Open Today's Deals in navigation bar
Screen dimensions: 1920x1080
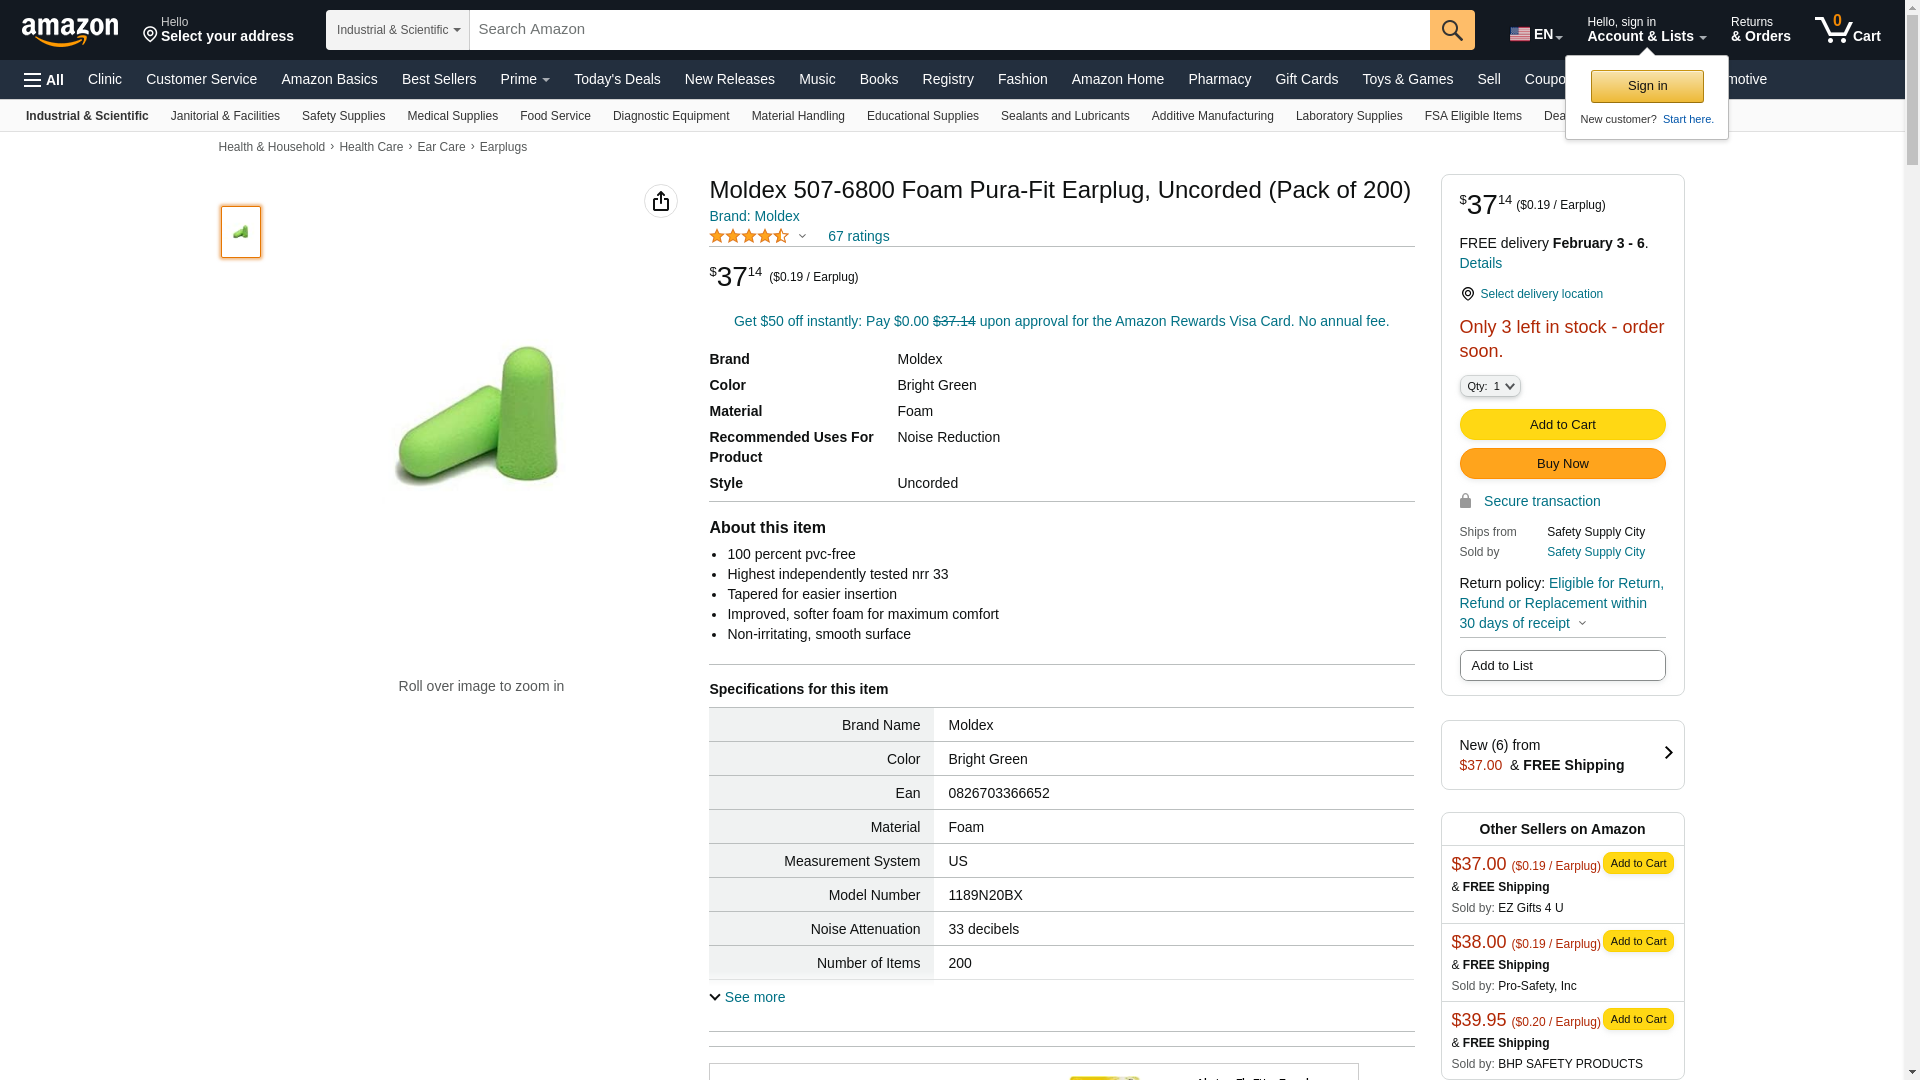[x=617, y=79]
